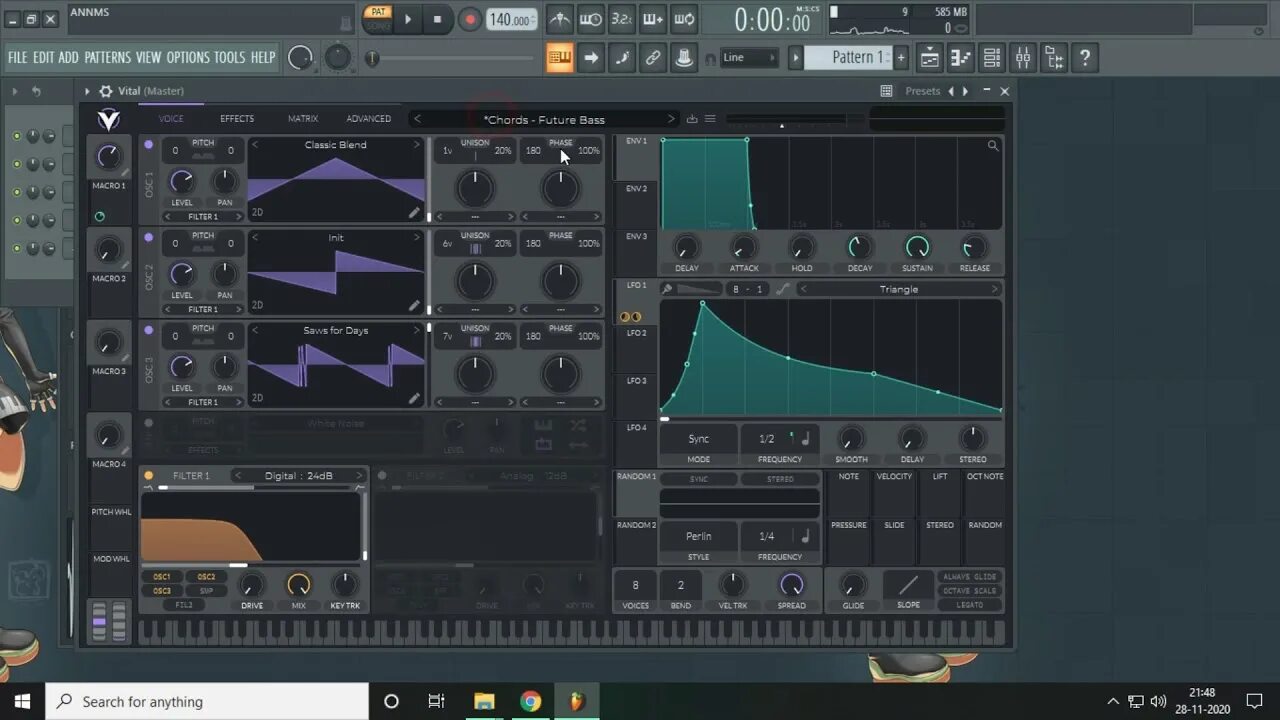Toggle ALWAYS GLIDE option

tap(970, 577)
